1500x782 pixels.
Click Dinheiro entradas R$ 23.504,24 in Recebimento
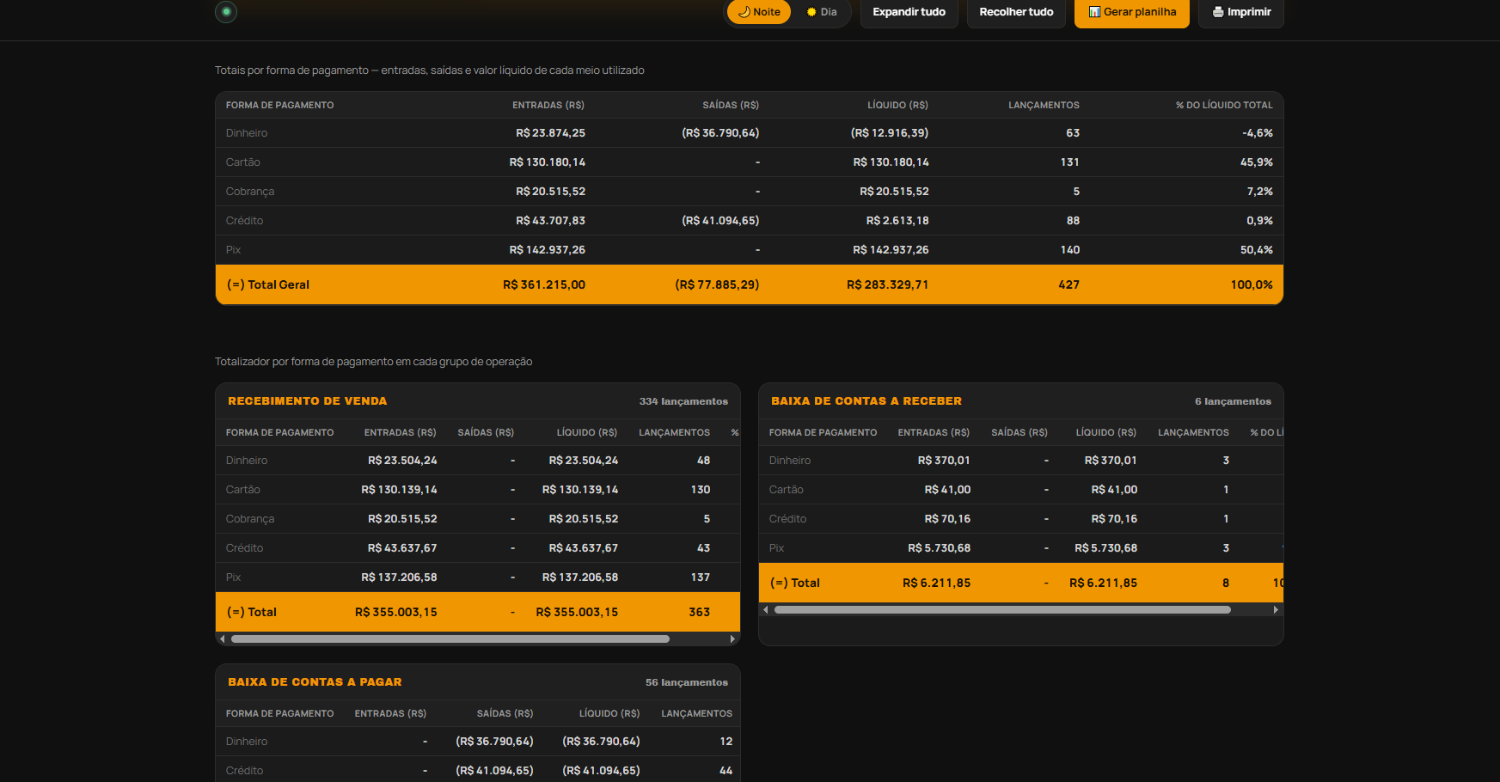403,460
